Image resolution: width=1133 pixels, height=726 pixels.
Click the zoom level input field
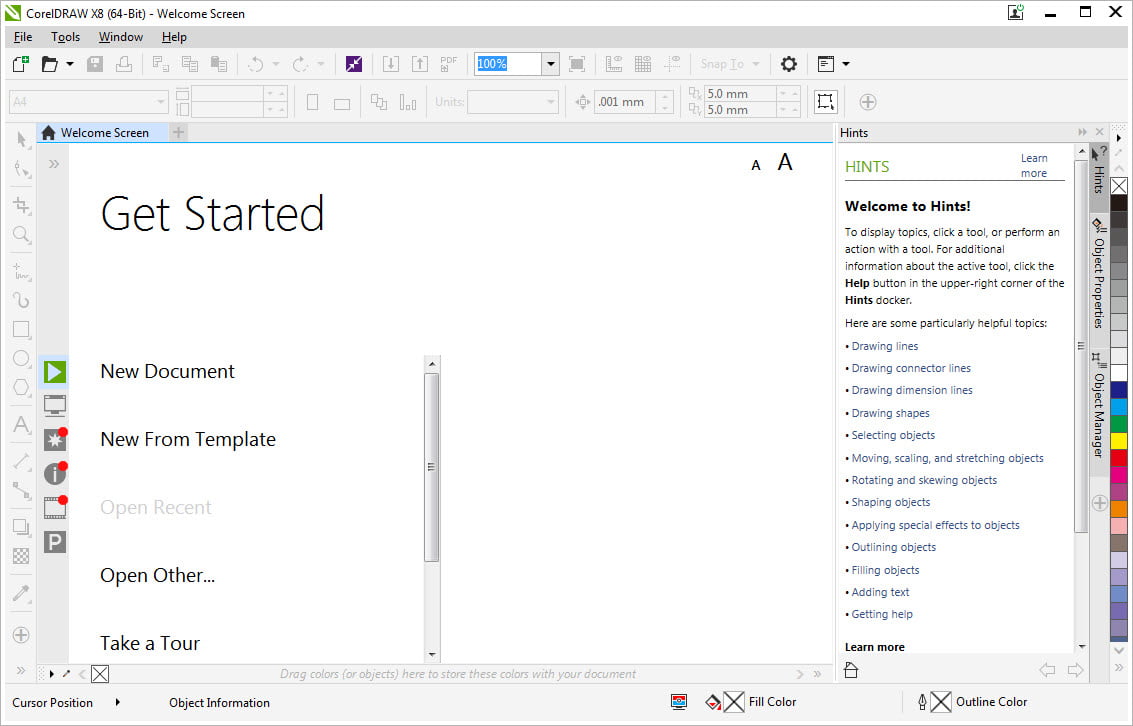pyautogui.click(x=508, y=64)
